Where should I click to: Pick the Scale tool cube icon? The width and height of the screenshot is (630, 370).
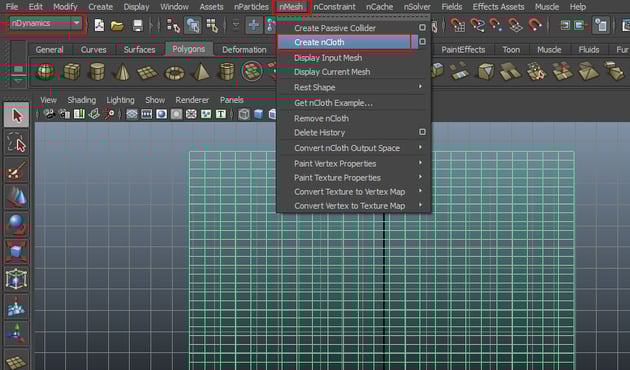(16, 251)
